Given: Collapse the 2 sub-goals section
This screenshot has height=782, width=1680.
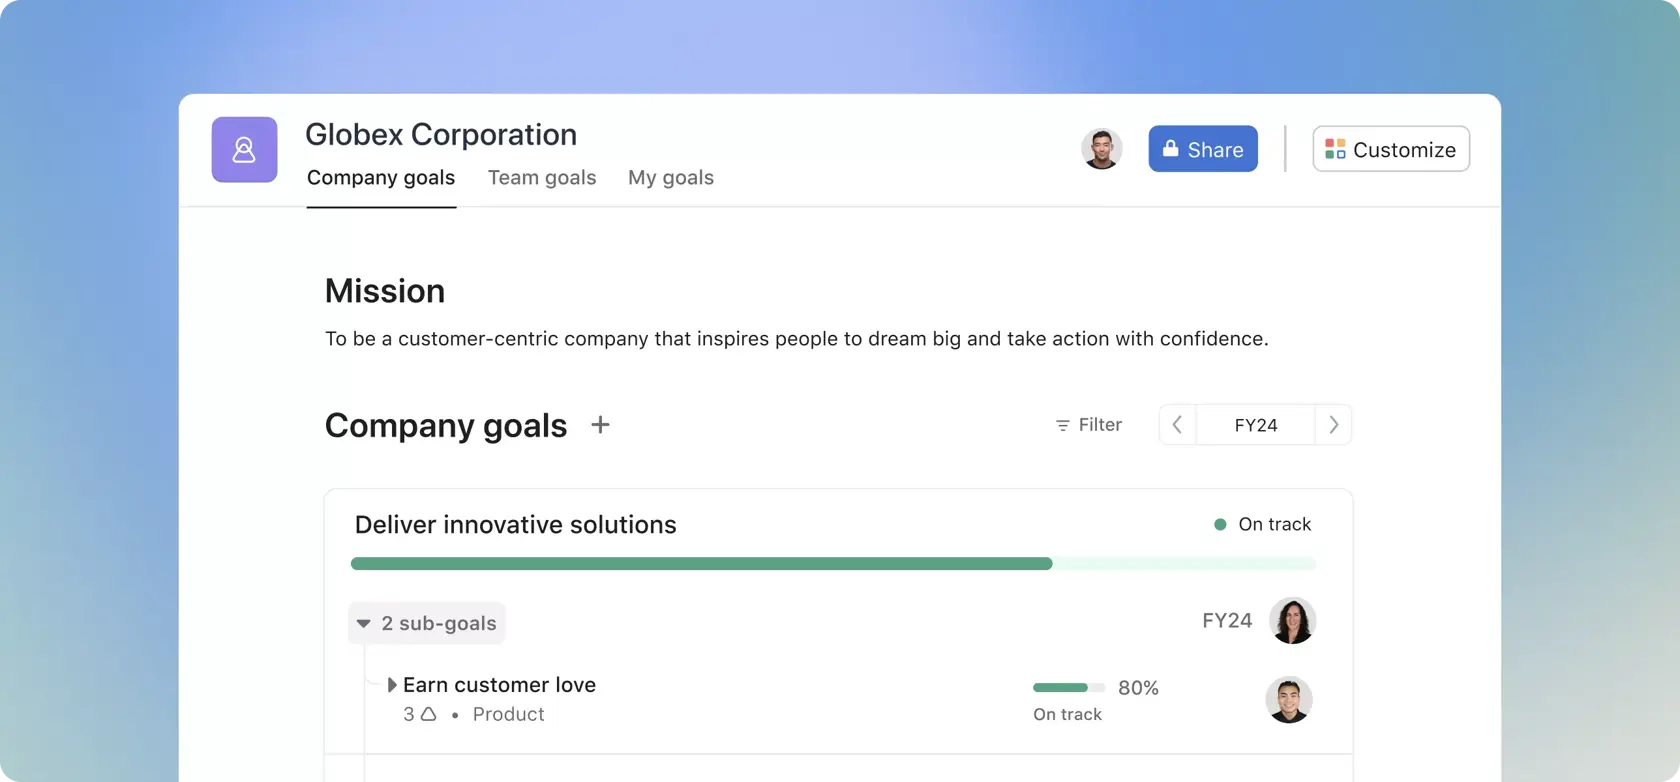Looking at the screenshot, I should click(x=364, y=622).
